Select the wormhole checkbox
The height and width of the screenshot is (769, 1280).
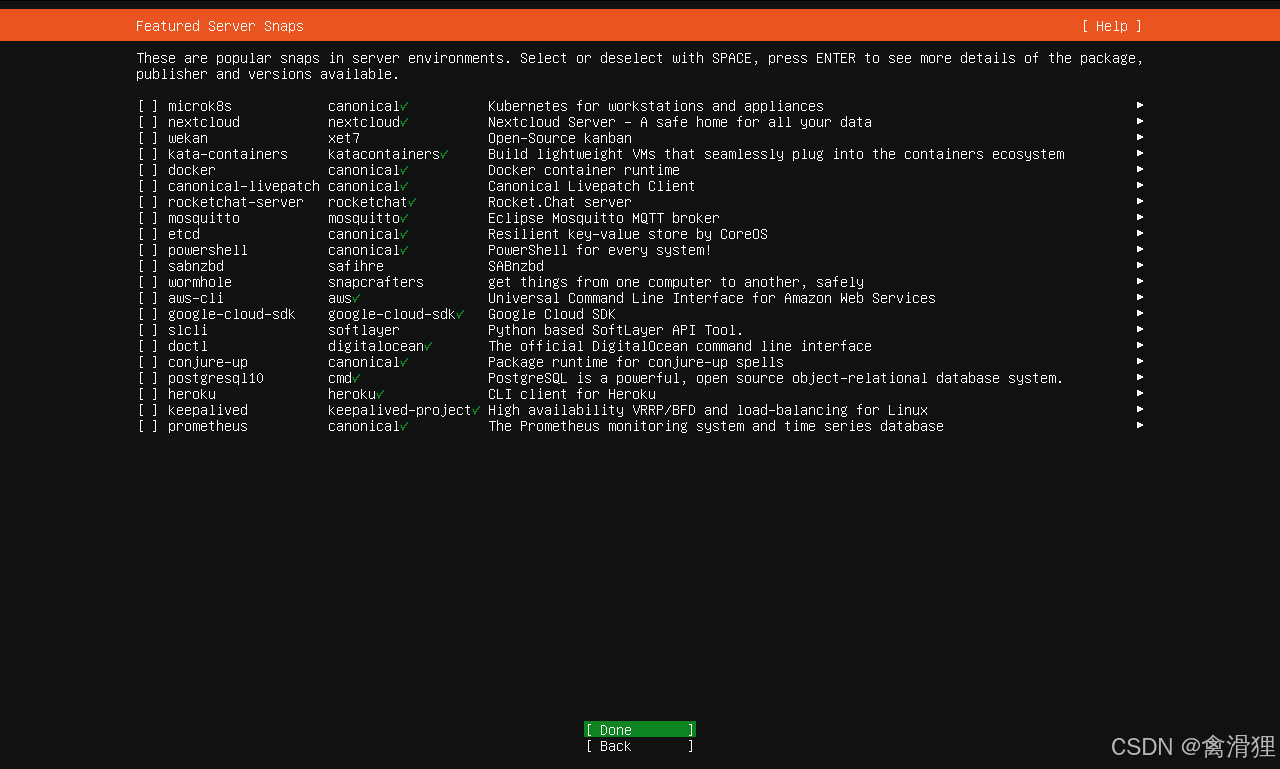148,282
